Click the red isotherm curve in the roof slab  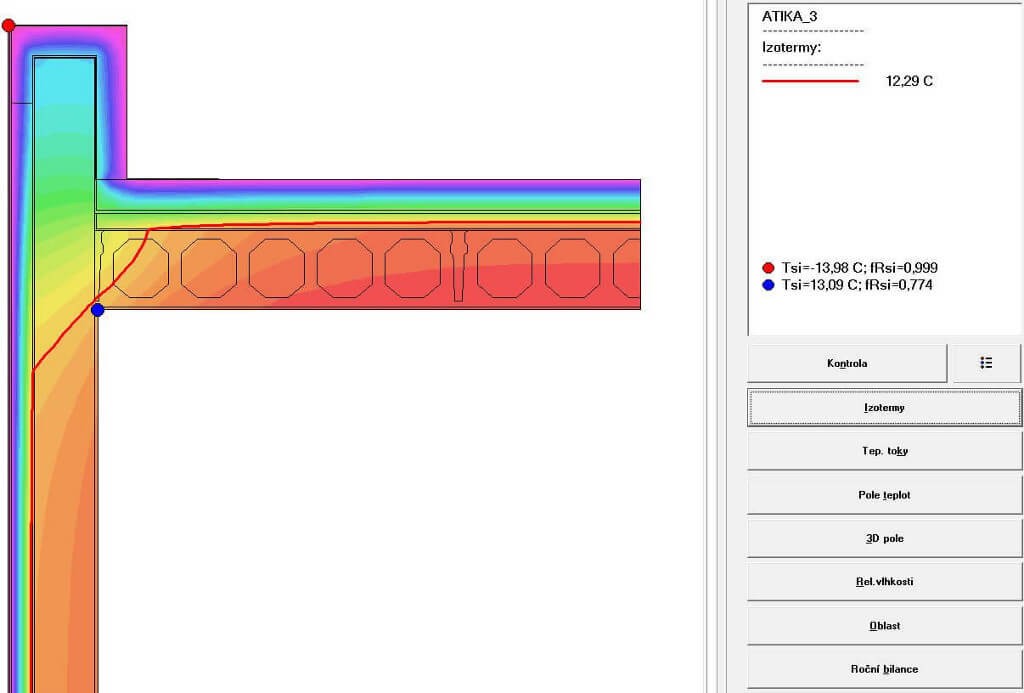pyautogui.click(x=400, y=223)
